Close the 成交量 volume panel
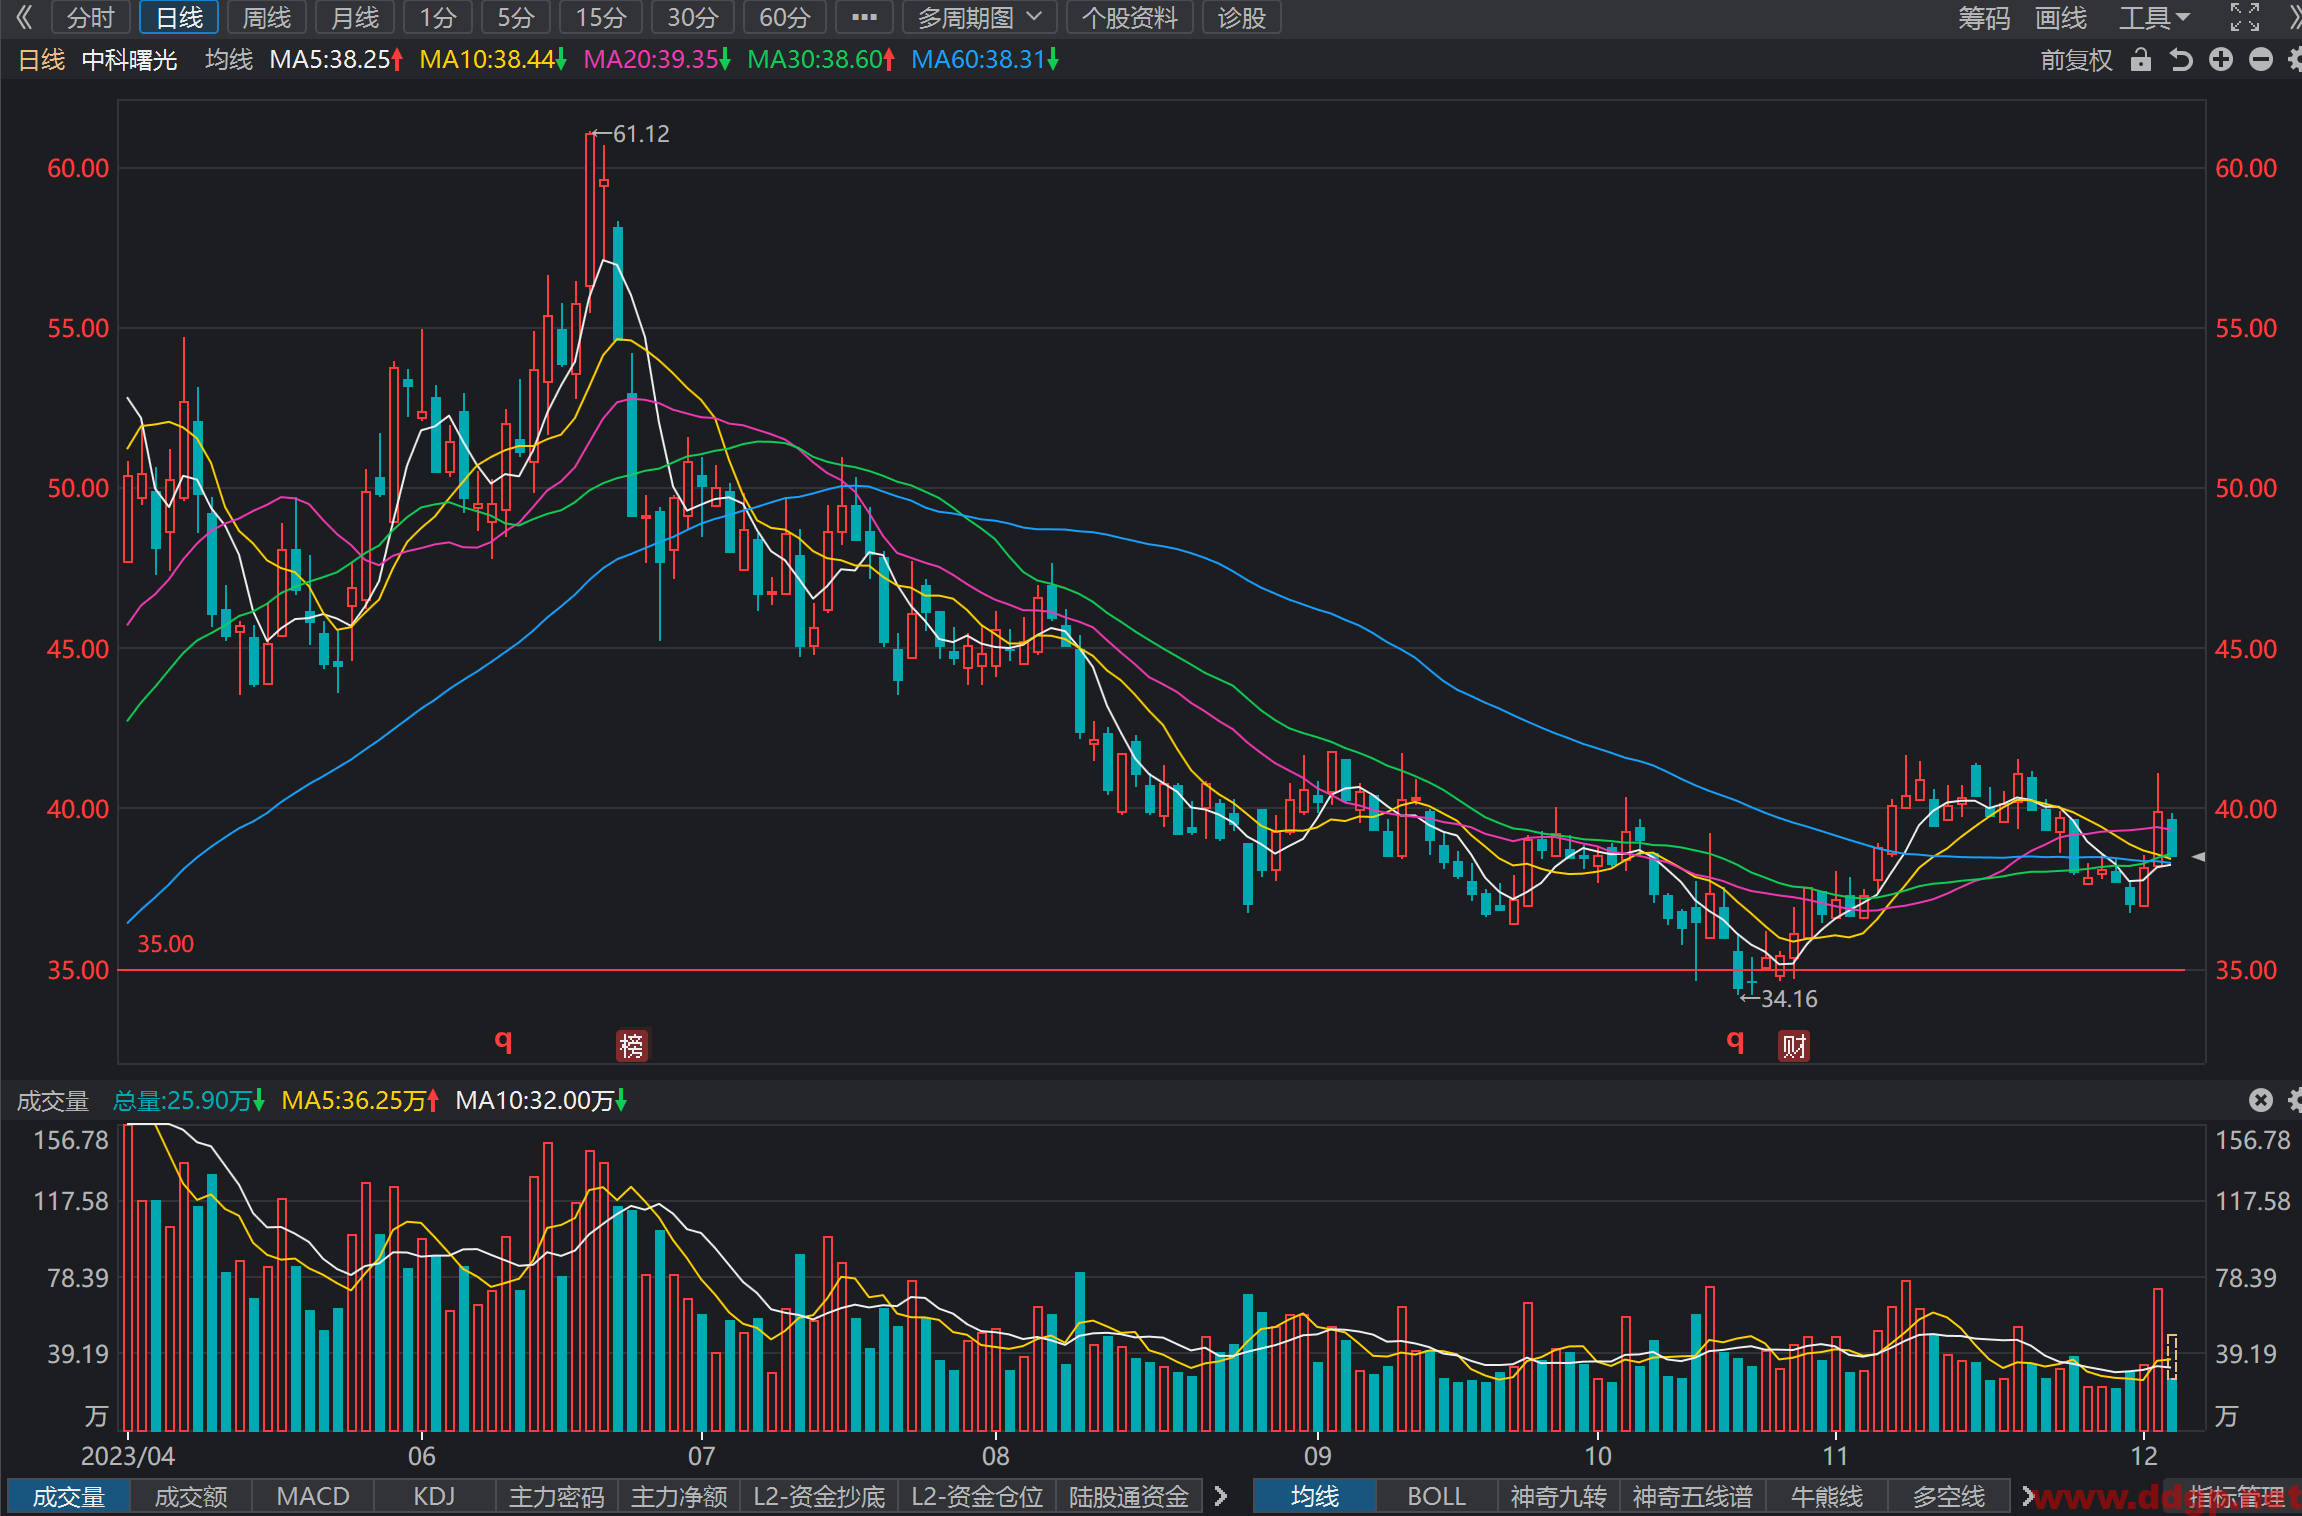 [x=2261, y=1100]
